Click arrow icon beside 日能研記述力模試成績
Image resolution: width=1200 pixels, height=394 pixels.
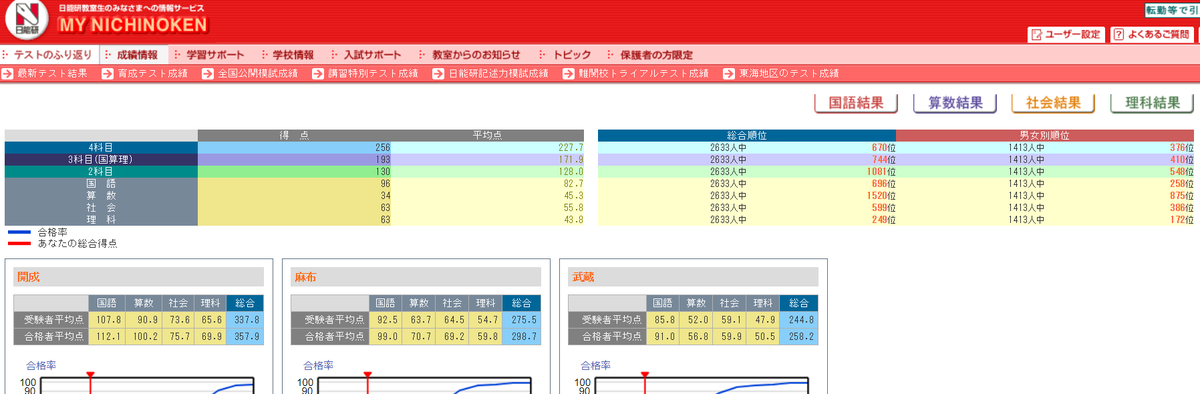point(439,74)
